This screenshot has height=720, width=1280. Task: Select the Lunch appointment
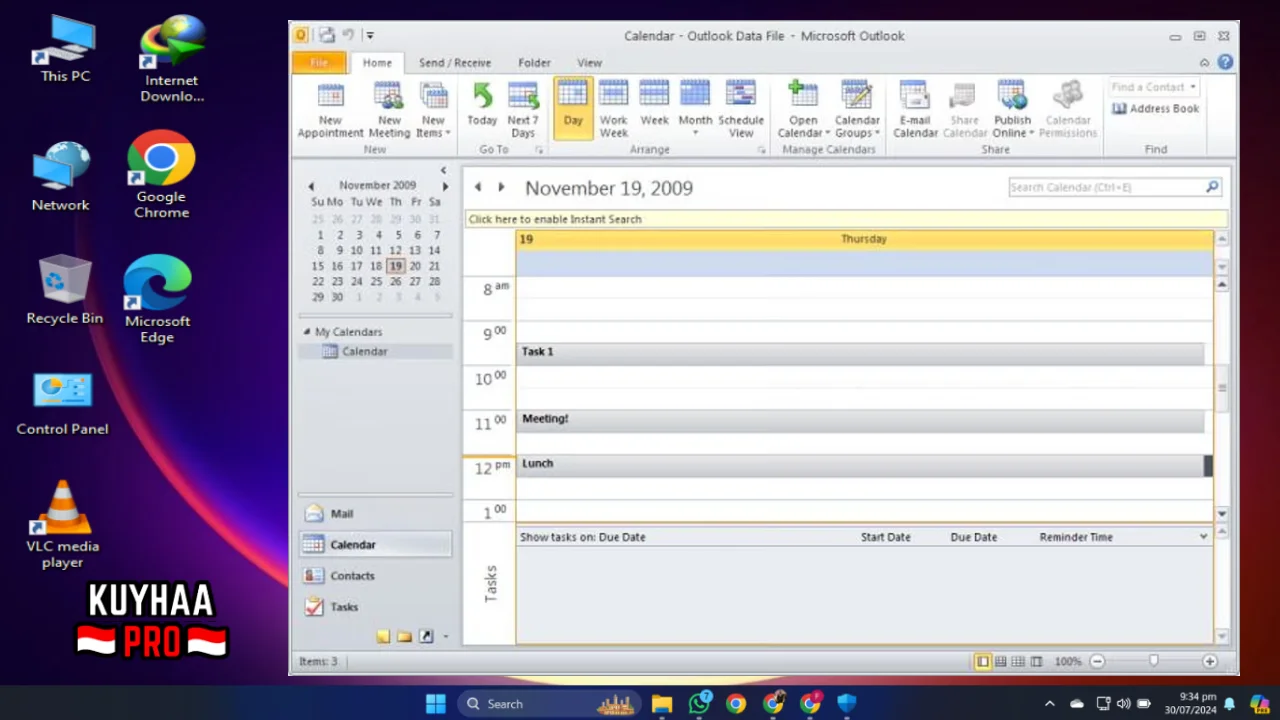(860, 465)
